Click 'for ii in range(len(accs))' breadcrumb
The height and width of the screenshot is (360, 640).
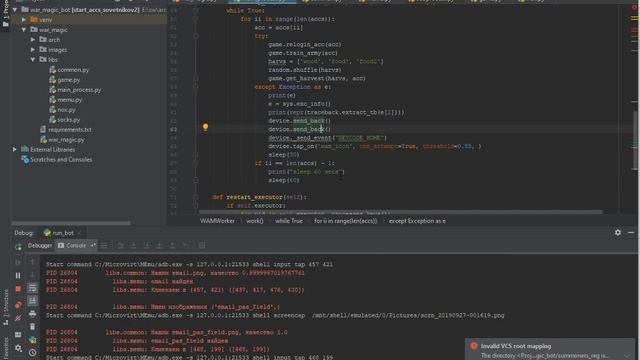pos(346,221)
